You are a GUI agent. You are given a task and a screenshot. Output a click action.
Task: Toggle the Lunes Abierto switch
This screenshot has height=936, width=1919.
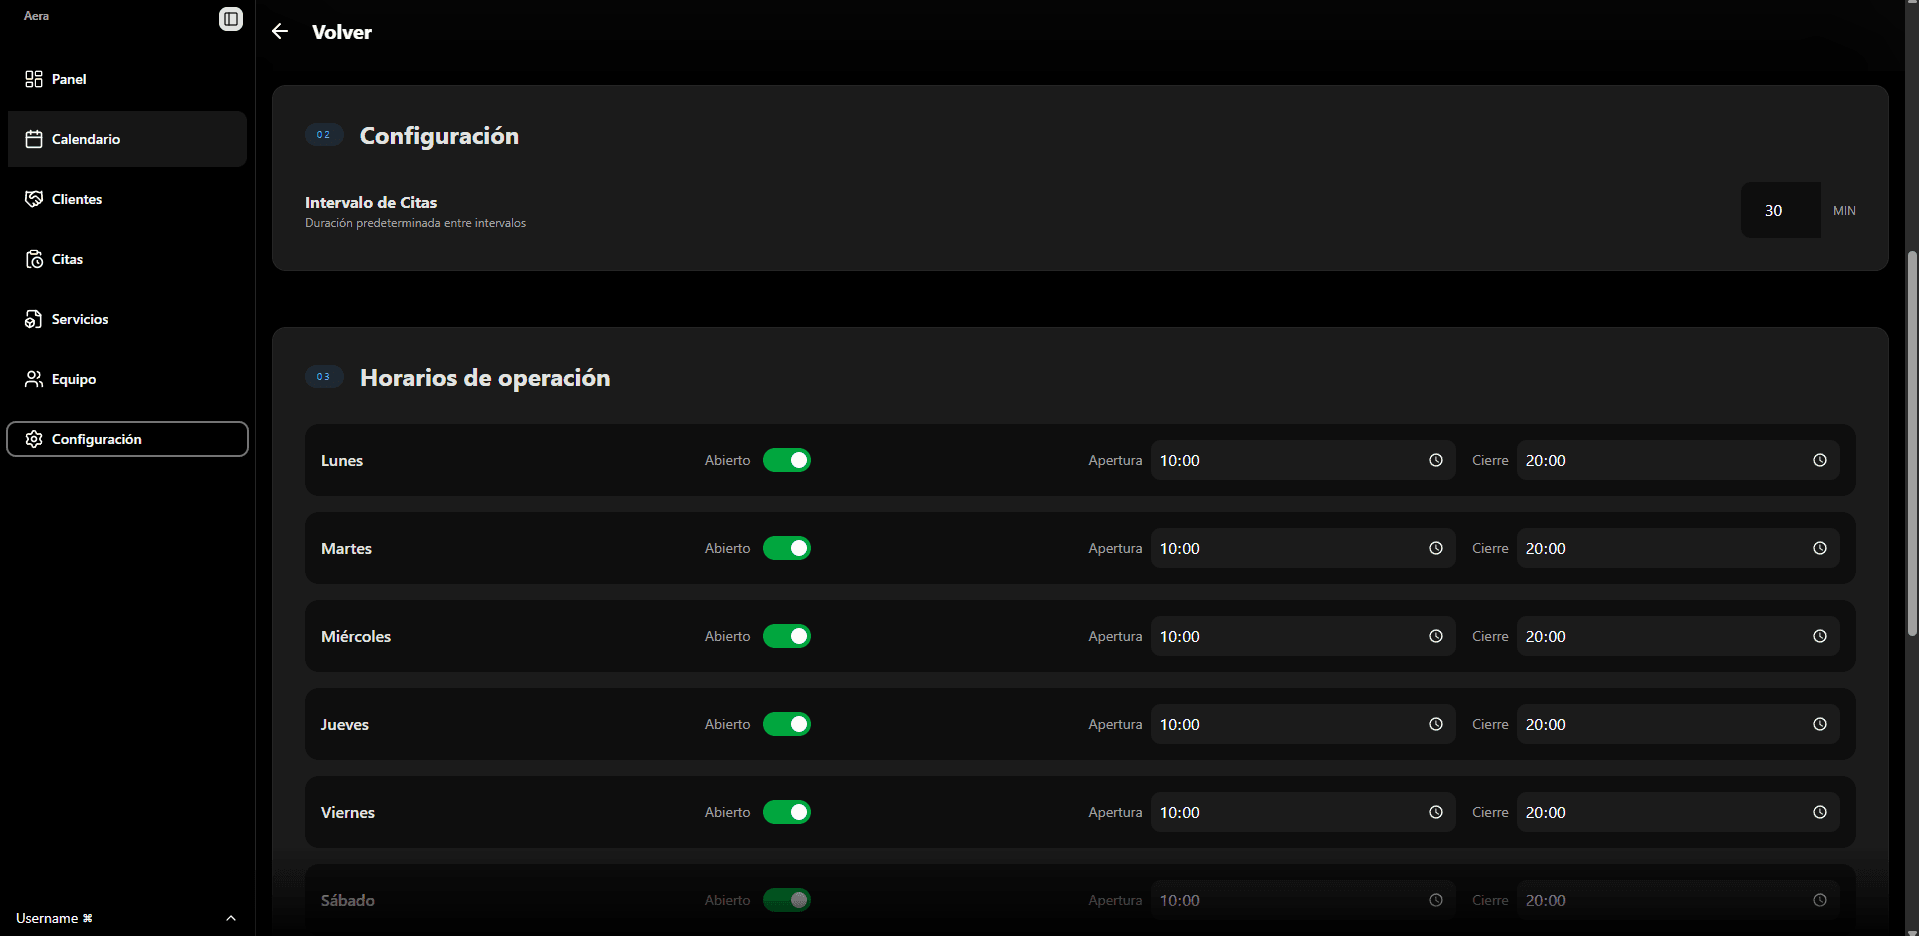click(x=787, y=460)
